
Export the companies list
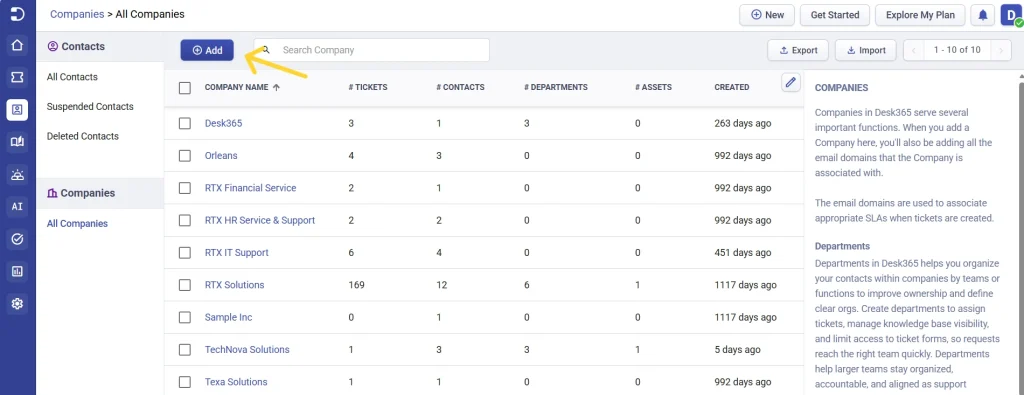(798, 50)
